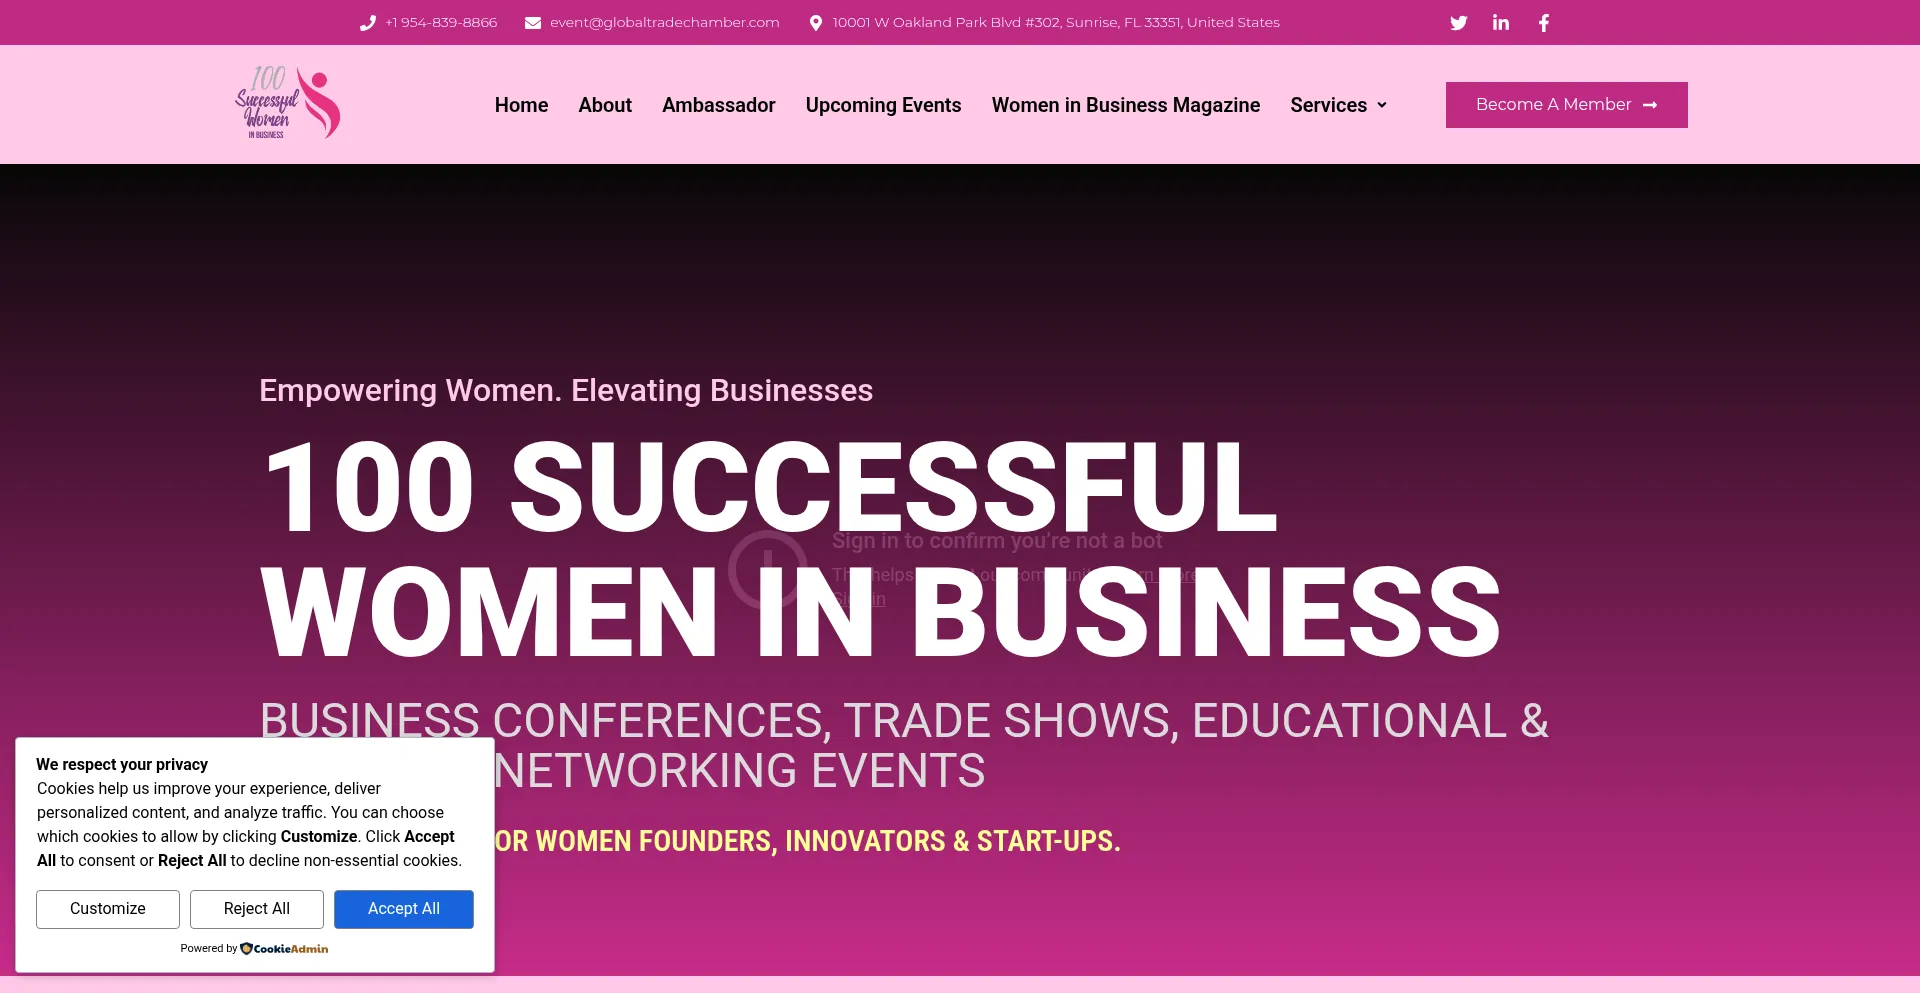Open Women in Business Magazine page

tap(1126, 105)
